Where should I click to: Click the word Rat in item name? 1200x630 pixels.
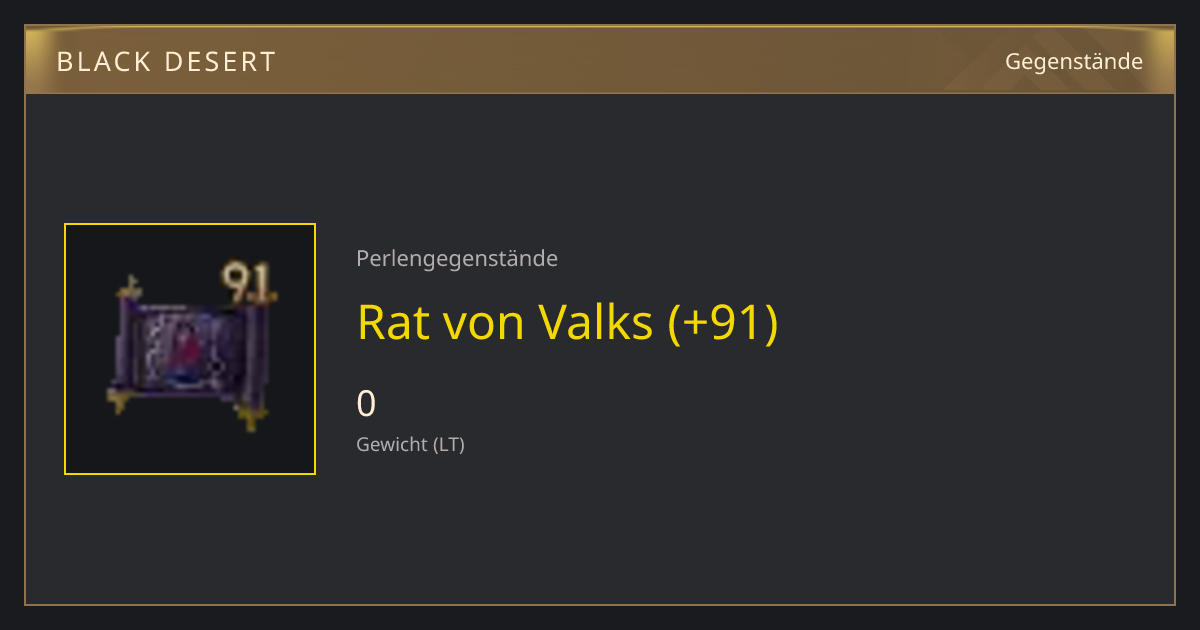(384, 322)
